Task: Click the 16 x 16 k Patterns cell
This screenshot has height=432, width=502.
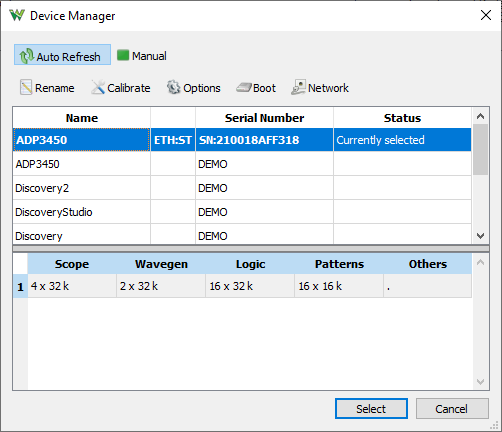Action: click(339, 286)
